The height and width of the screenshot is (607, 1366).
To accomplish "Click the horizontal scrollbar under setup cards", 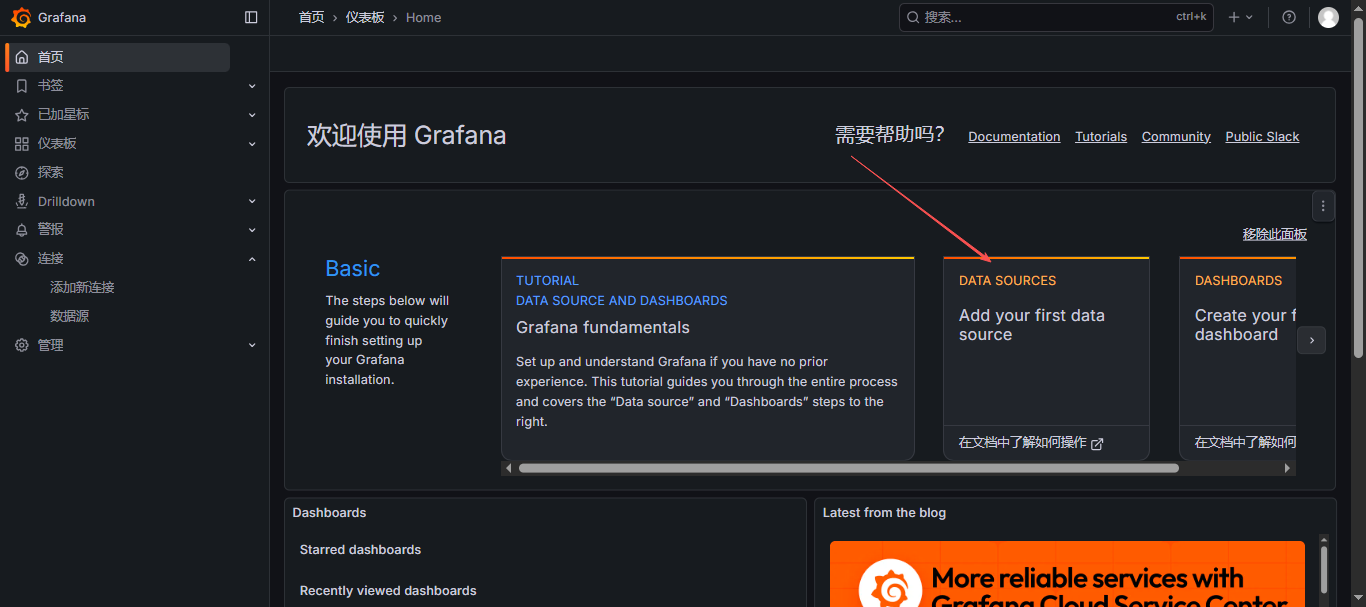I will 848,468.
